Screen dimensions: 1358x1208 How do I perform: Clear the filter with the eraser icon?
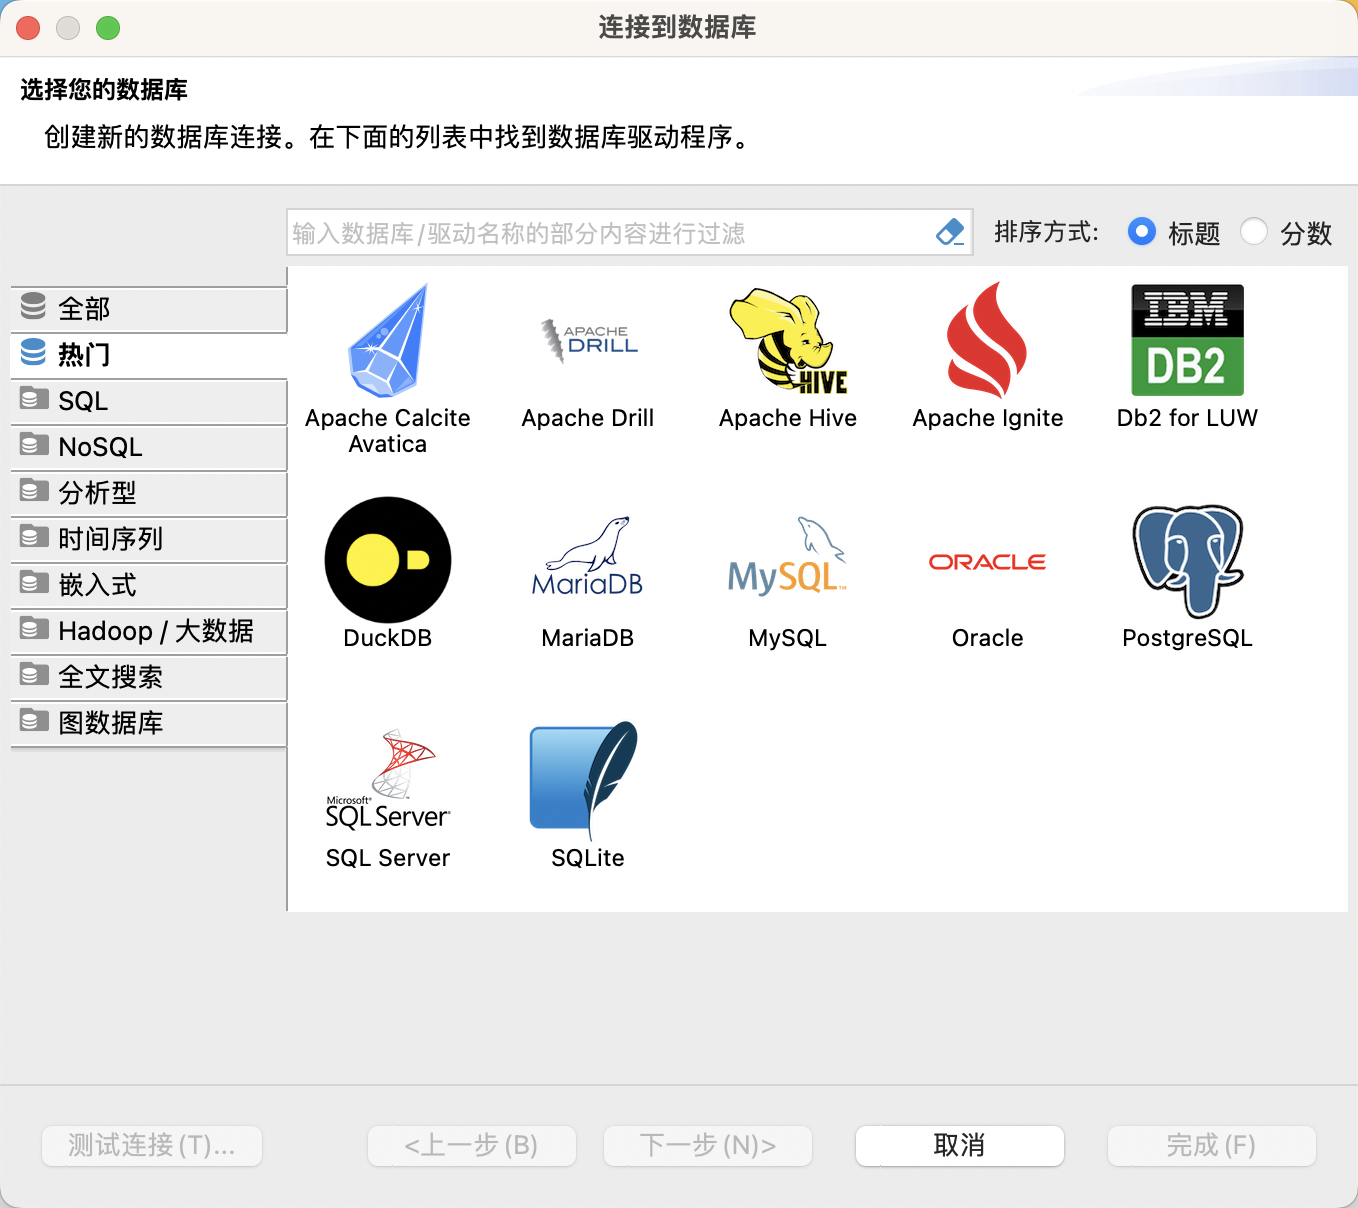point(950,233)
